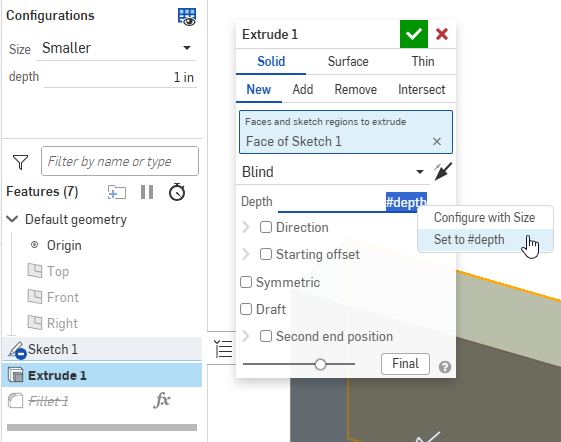Select the Front plane icon
This screenshot has height=442, width=561.
[35, 297]
